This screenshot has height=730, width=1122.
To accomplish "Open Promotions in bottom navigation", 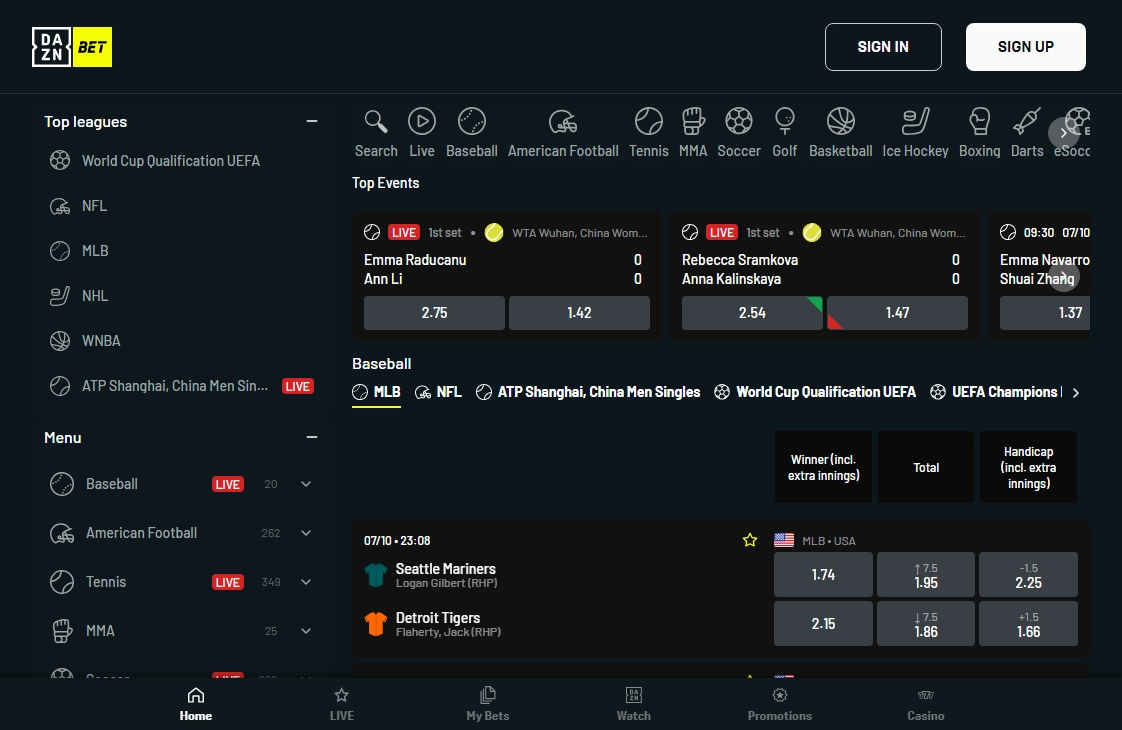I will 779,704.
